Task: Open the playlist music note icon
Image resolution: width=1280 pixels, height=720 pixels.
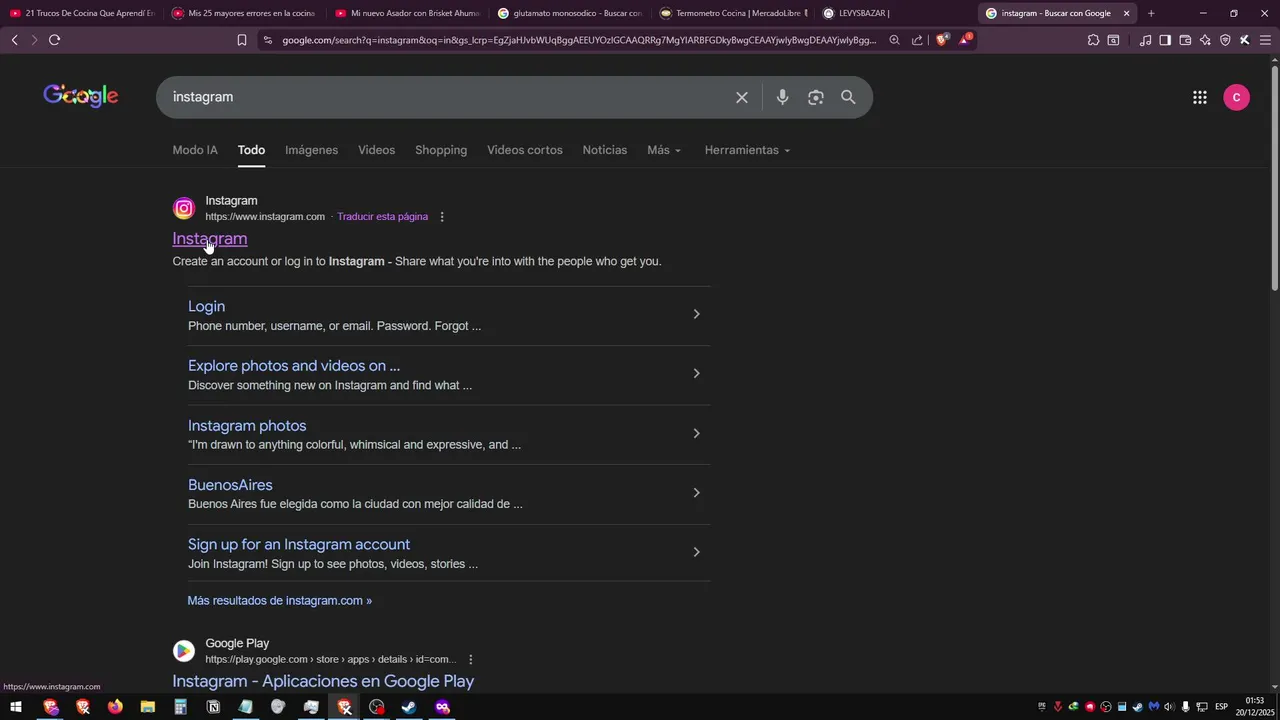Action: (x=1145, y=40)
